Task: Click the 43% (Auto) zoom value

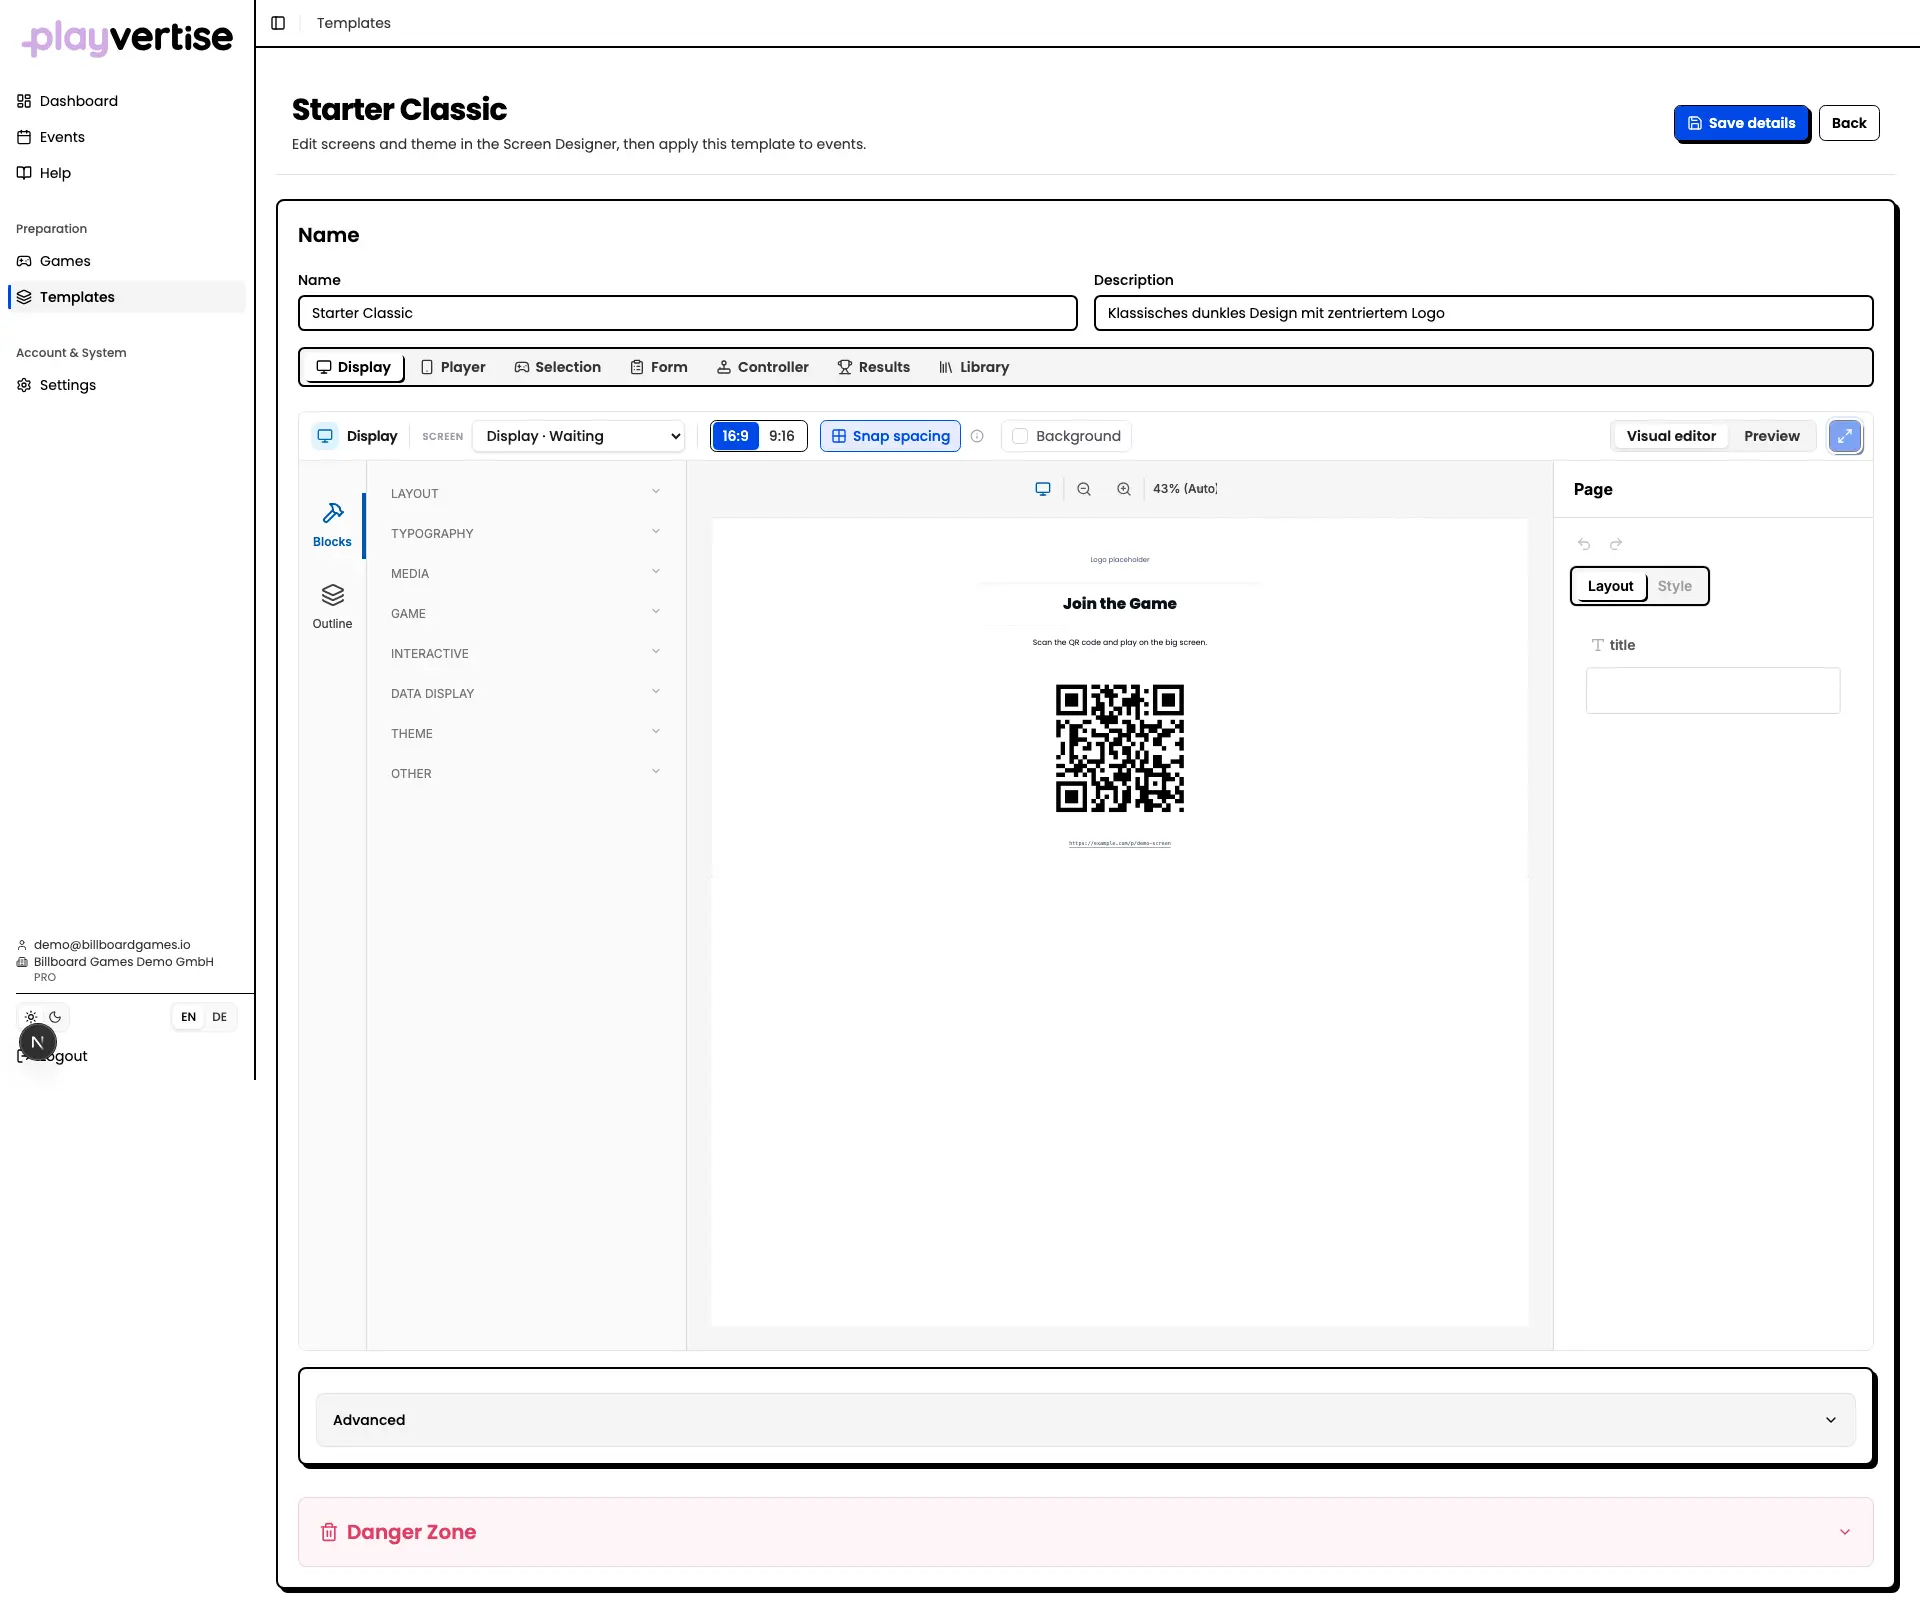Action: click(1185, 489)
